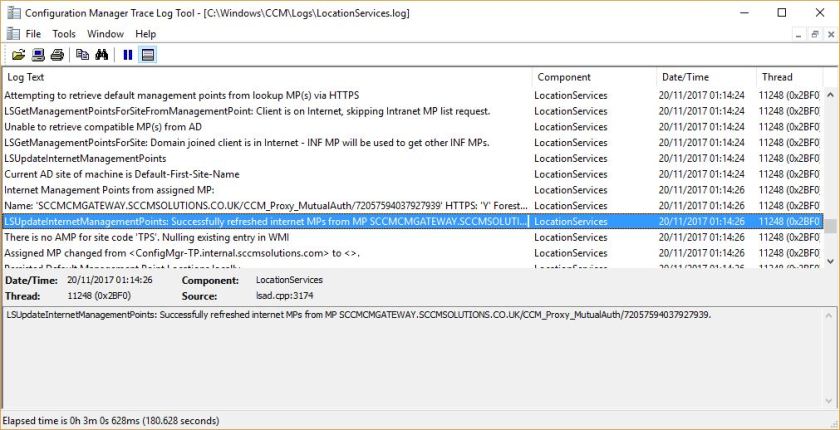
Task: Click the Open log file icon
Action: [18, 55]
